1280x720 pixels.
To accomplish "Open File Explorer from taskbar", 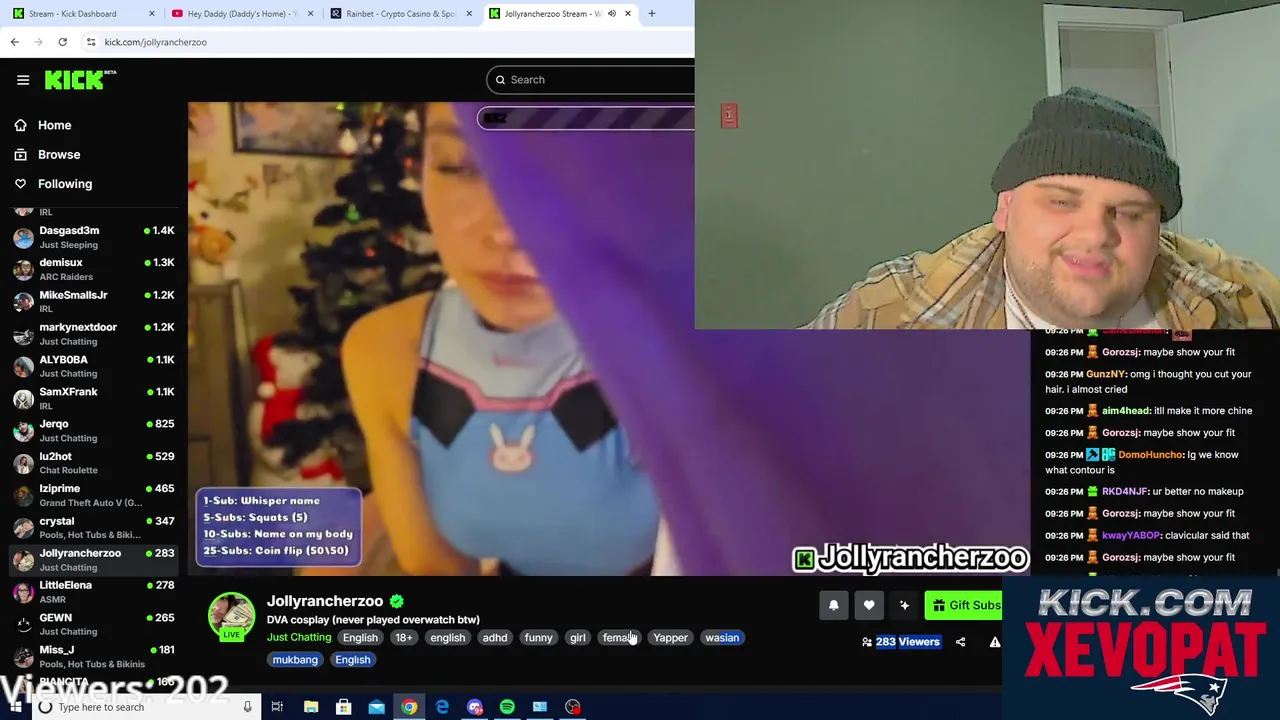I will [x=311, y=707].
